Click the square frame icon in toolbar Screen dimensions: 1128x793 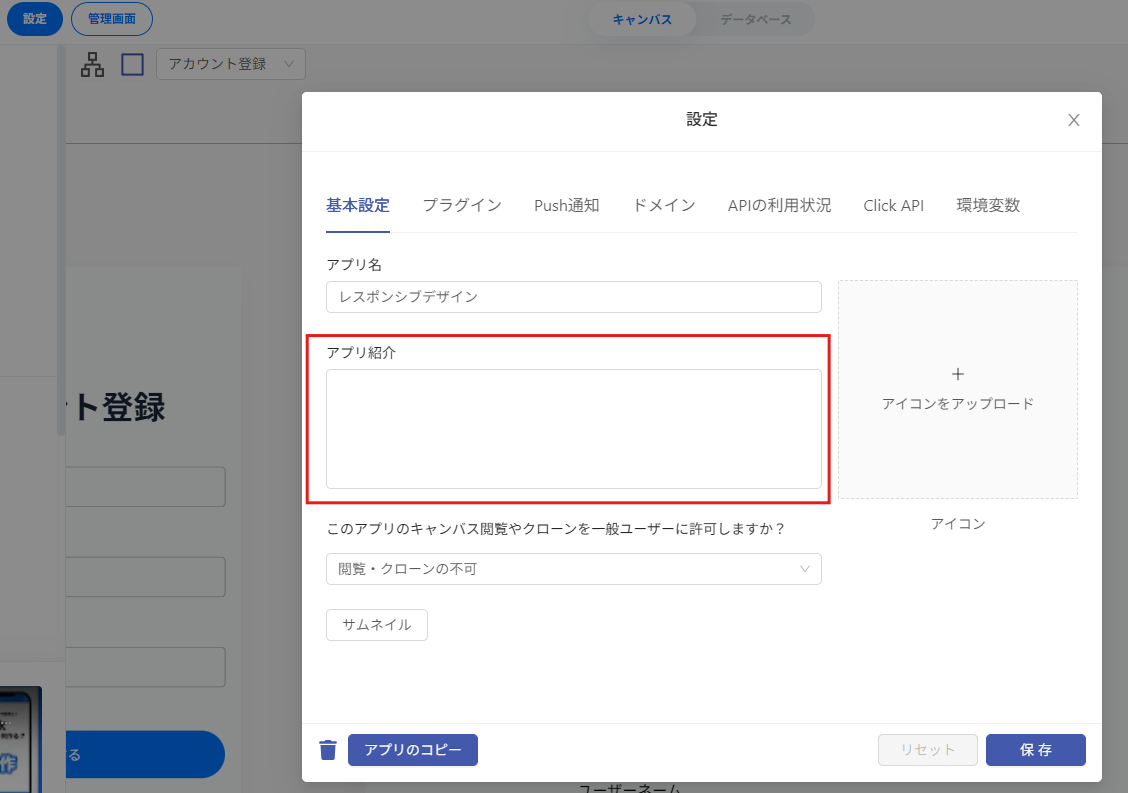point(133,65)
